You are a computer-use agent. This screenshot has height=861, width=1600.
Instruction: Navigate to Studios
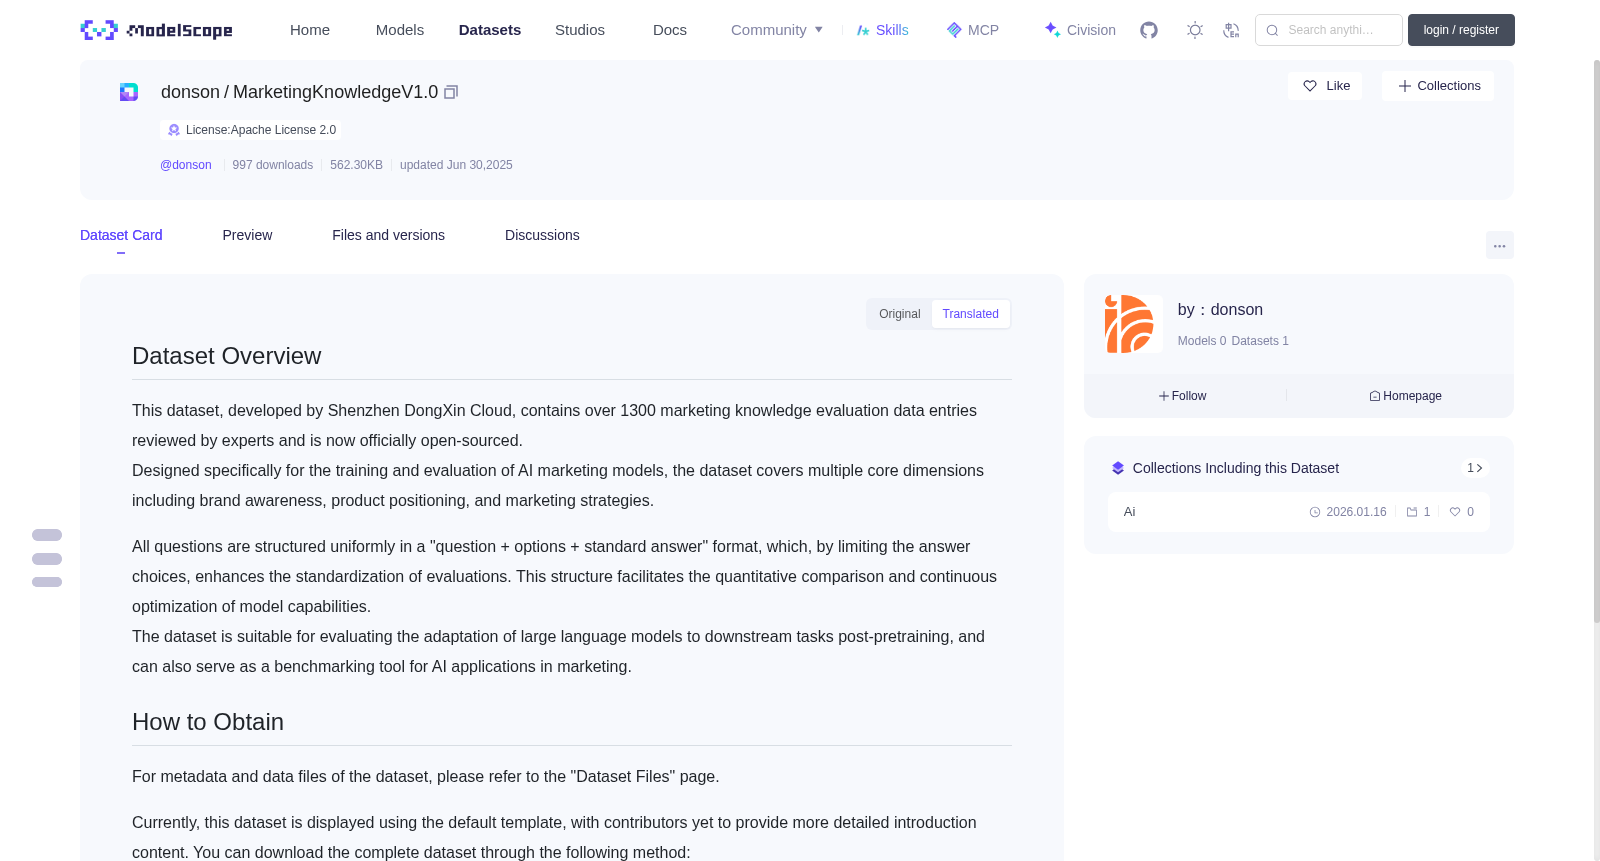point(580,30)
